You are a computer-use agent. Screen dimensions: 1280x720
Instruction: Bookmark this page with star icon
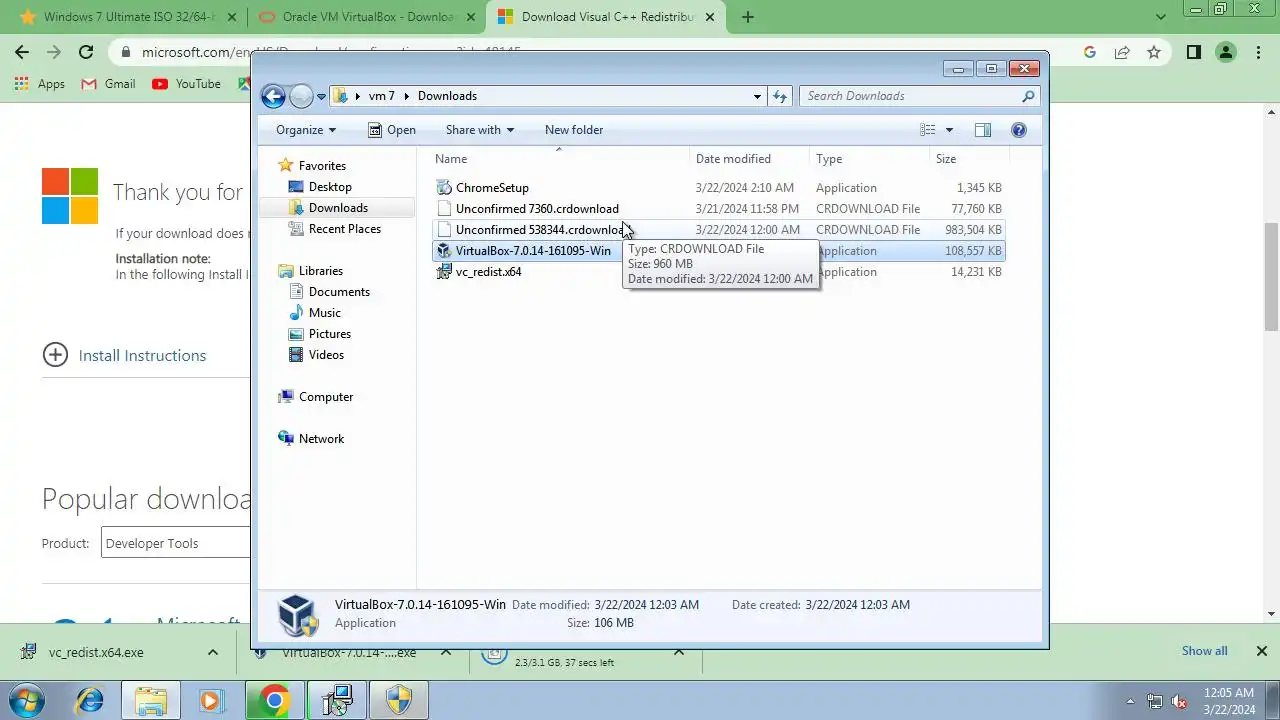pyautogui.click(x=1154, y=52)
